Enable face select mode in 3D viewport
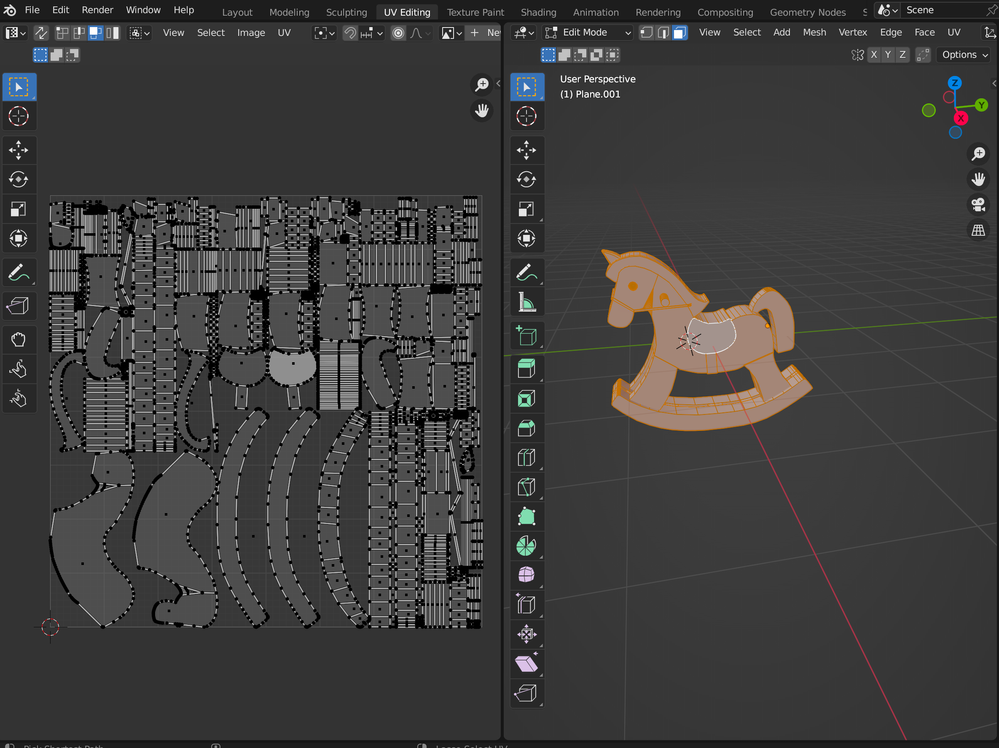 pos(679,32)
